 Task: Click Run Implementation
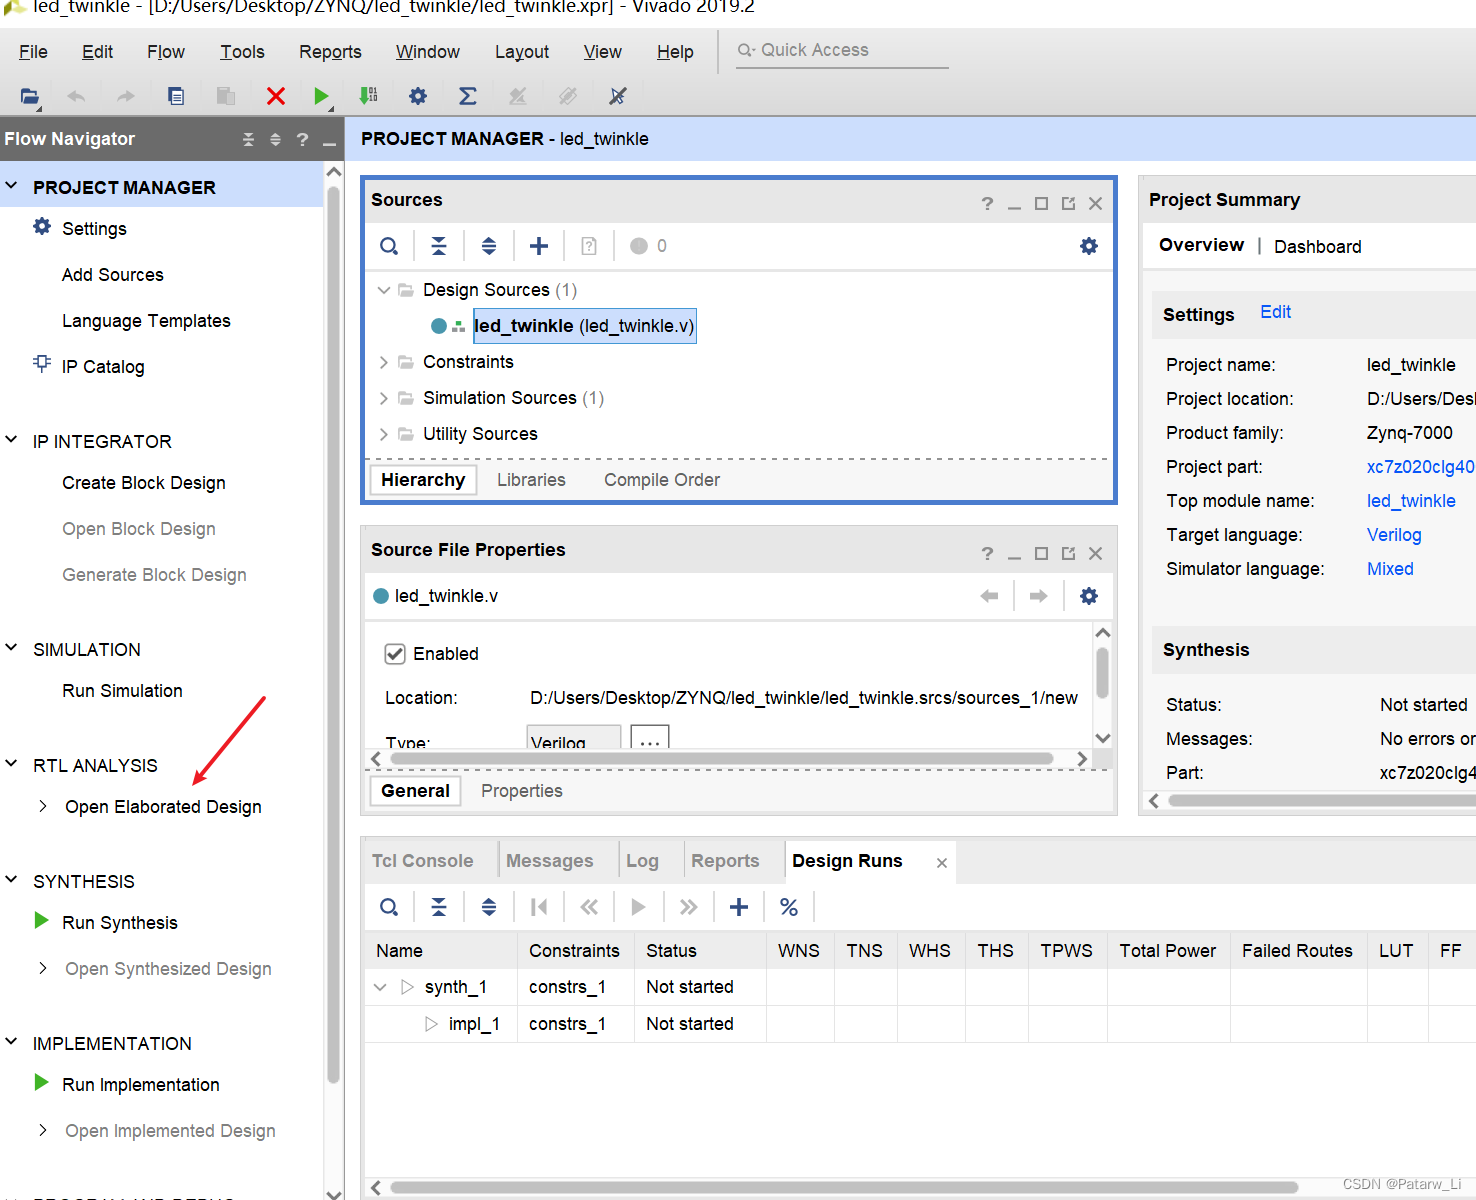tap(141, 1085)
